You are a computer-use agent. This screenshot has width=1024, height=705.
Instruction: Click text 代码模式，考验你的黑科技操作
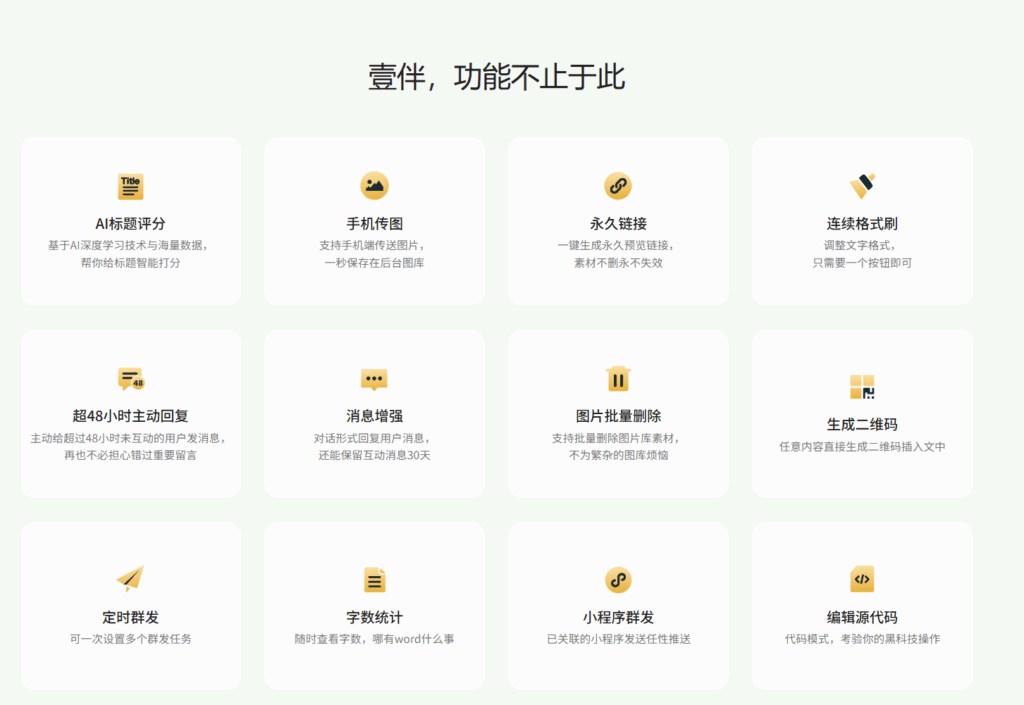862,639
